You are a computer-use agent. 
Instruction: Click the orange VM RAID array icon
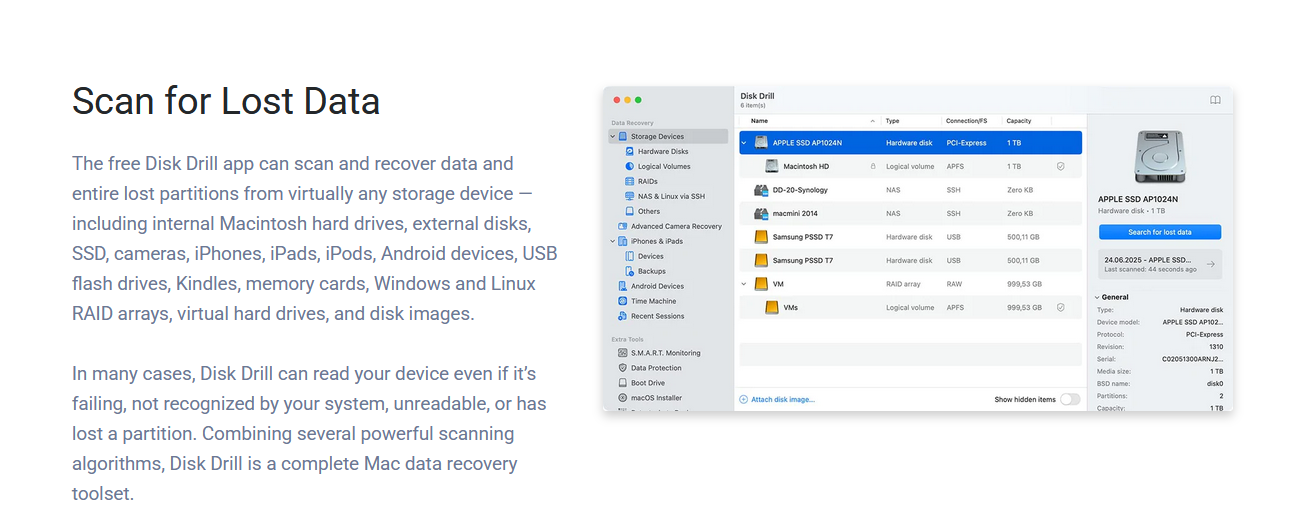[x=761, y=284]
